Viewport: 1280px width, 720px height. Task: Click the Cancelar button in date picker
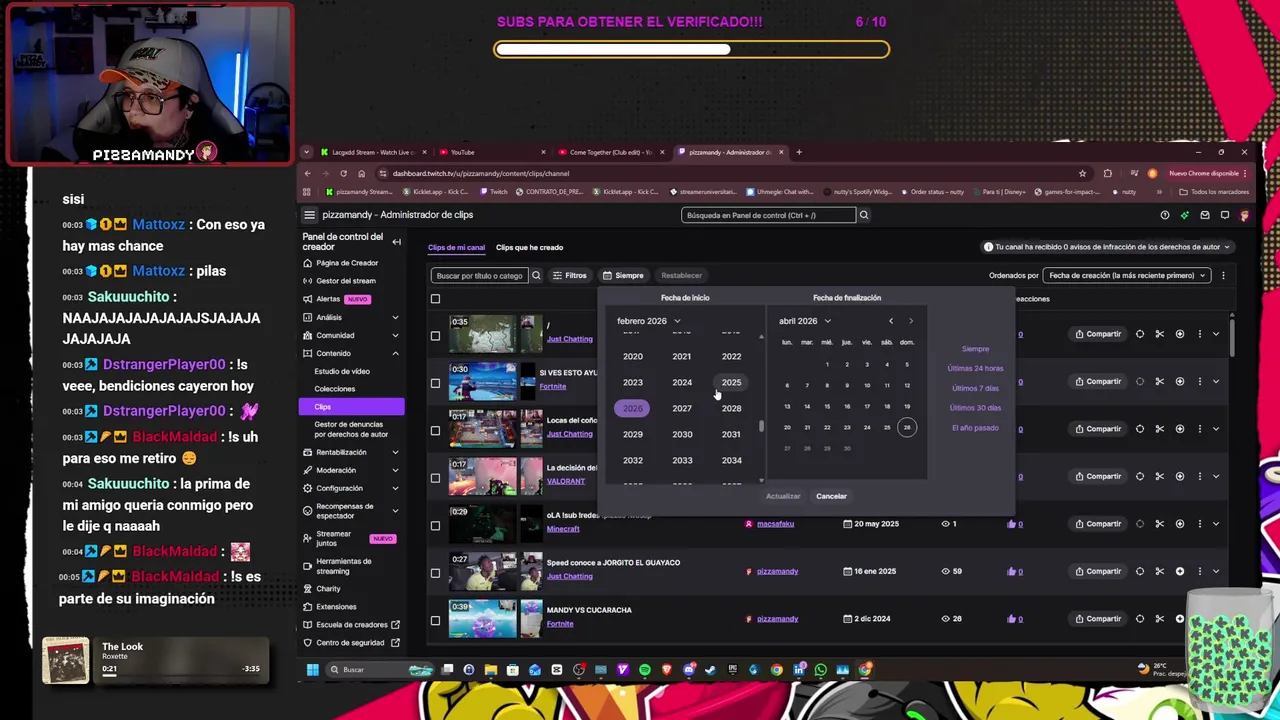point(831,496)
